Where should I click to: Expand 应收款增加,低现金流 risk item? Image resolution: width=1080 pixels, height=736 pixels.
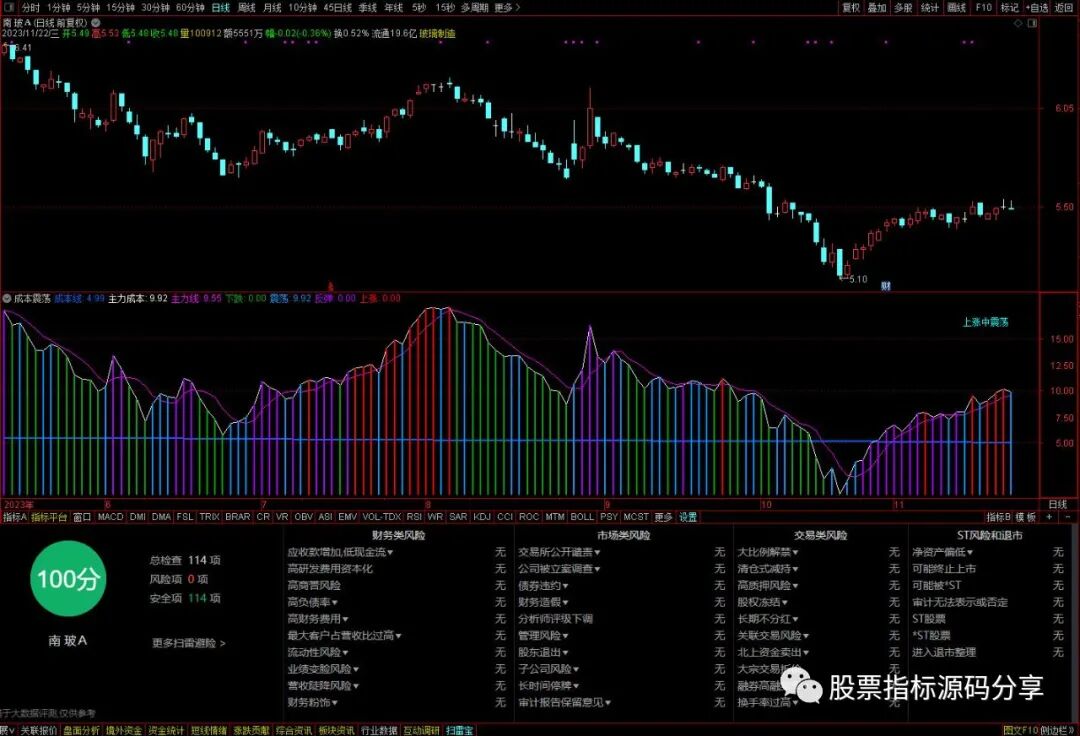point(340,552)
